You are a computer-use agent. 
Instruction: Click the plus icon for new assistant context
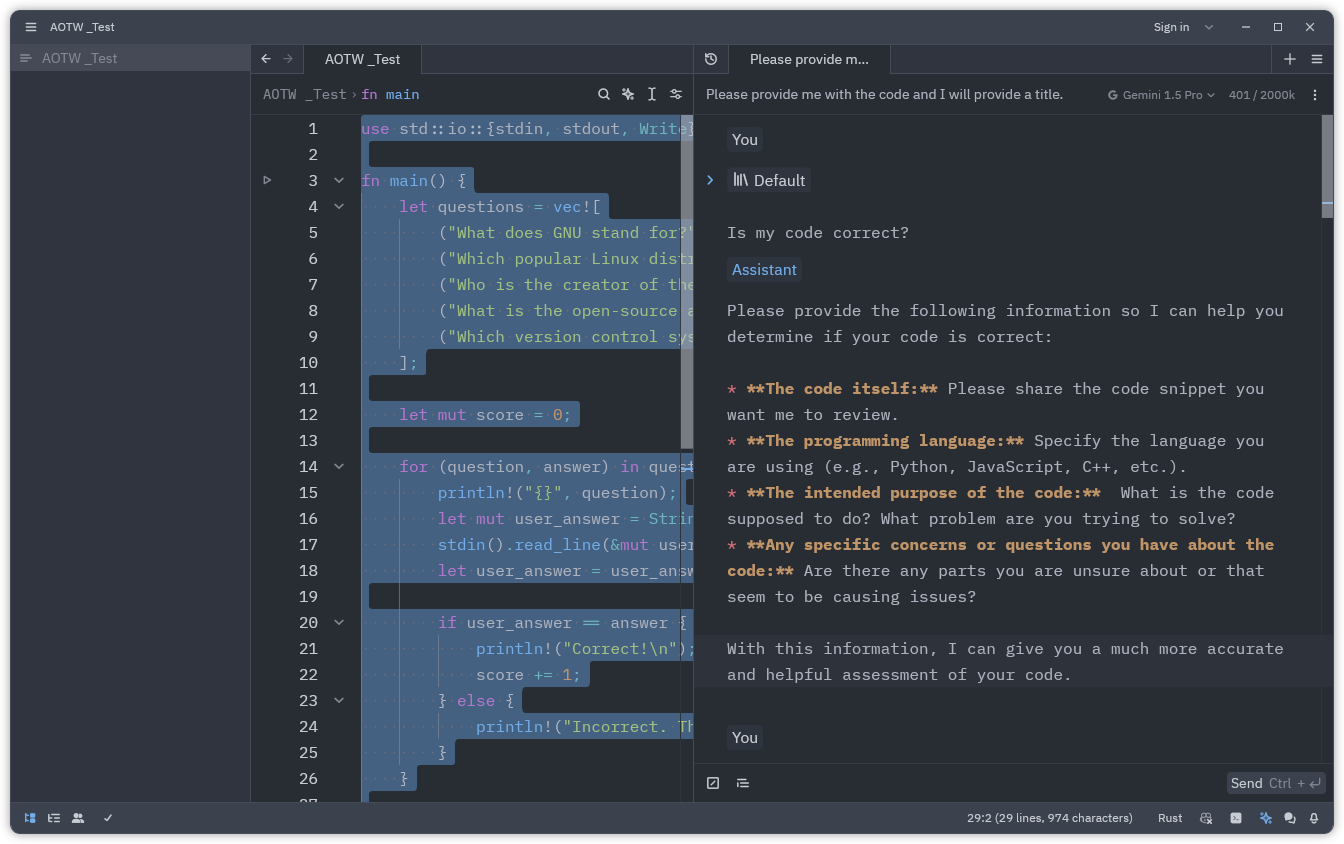1290,59
